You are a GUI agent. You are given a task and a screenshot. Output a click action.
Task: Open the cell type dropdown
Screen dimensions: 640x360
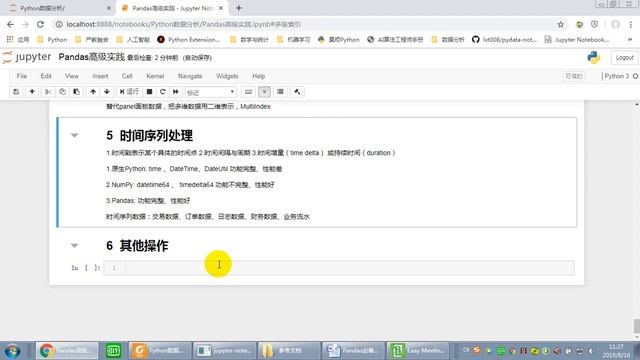click(210, 92)
